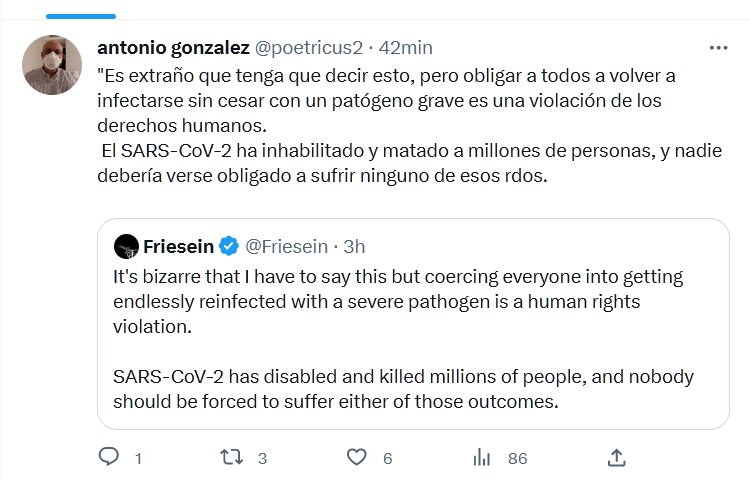Open the retweet options icon
The height and width of the screenshot is (480, 750).
[231, 457]
